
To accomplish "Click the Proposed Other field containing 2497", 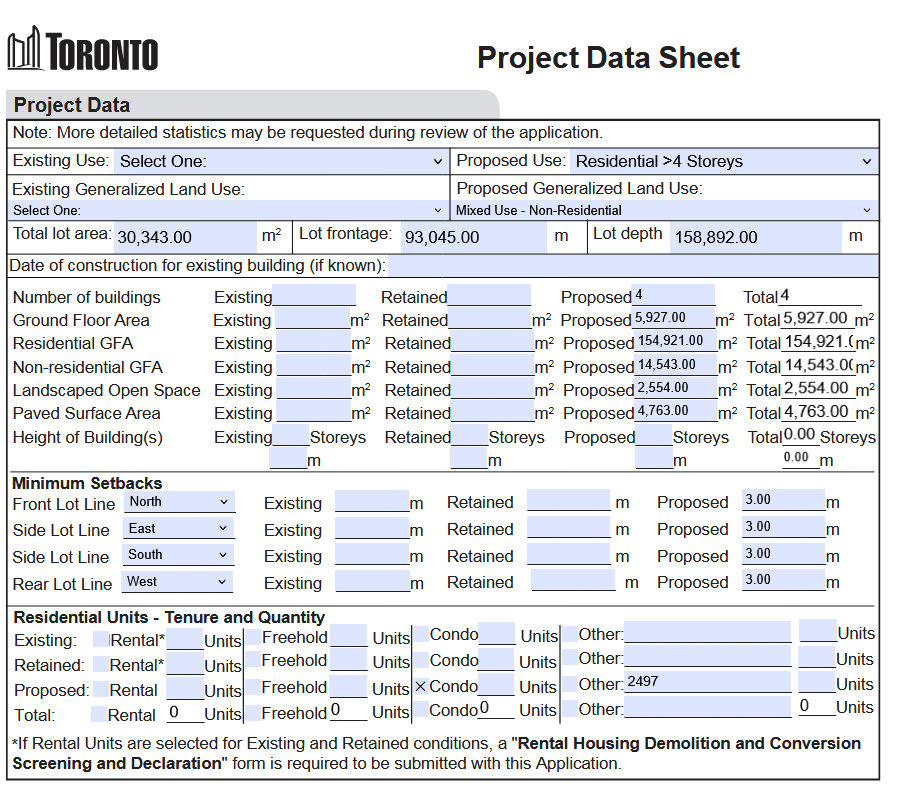I will click(x=708, y=683).
